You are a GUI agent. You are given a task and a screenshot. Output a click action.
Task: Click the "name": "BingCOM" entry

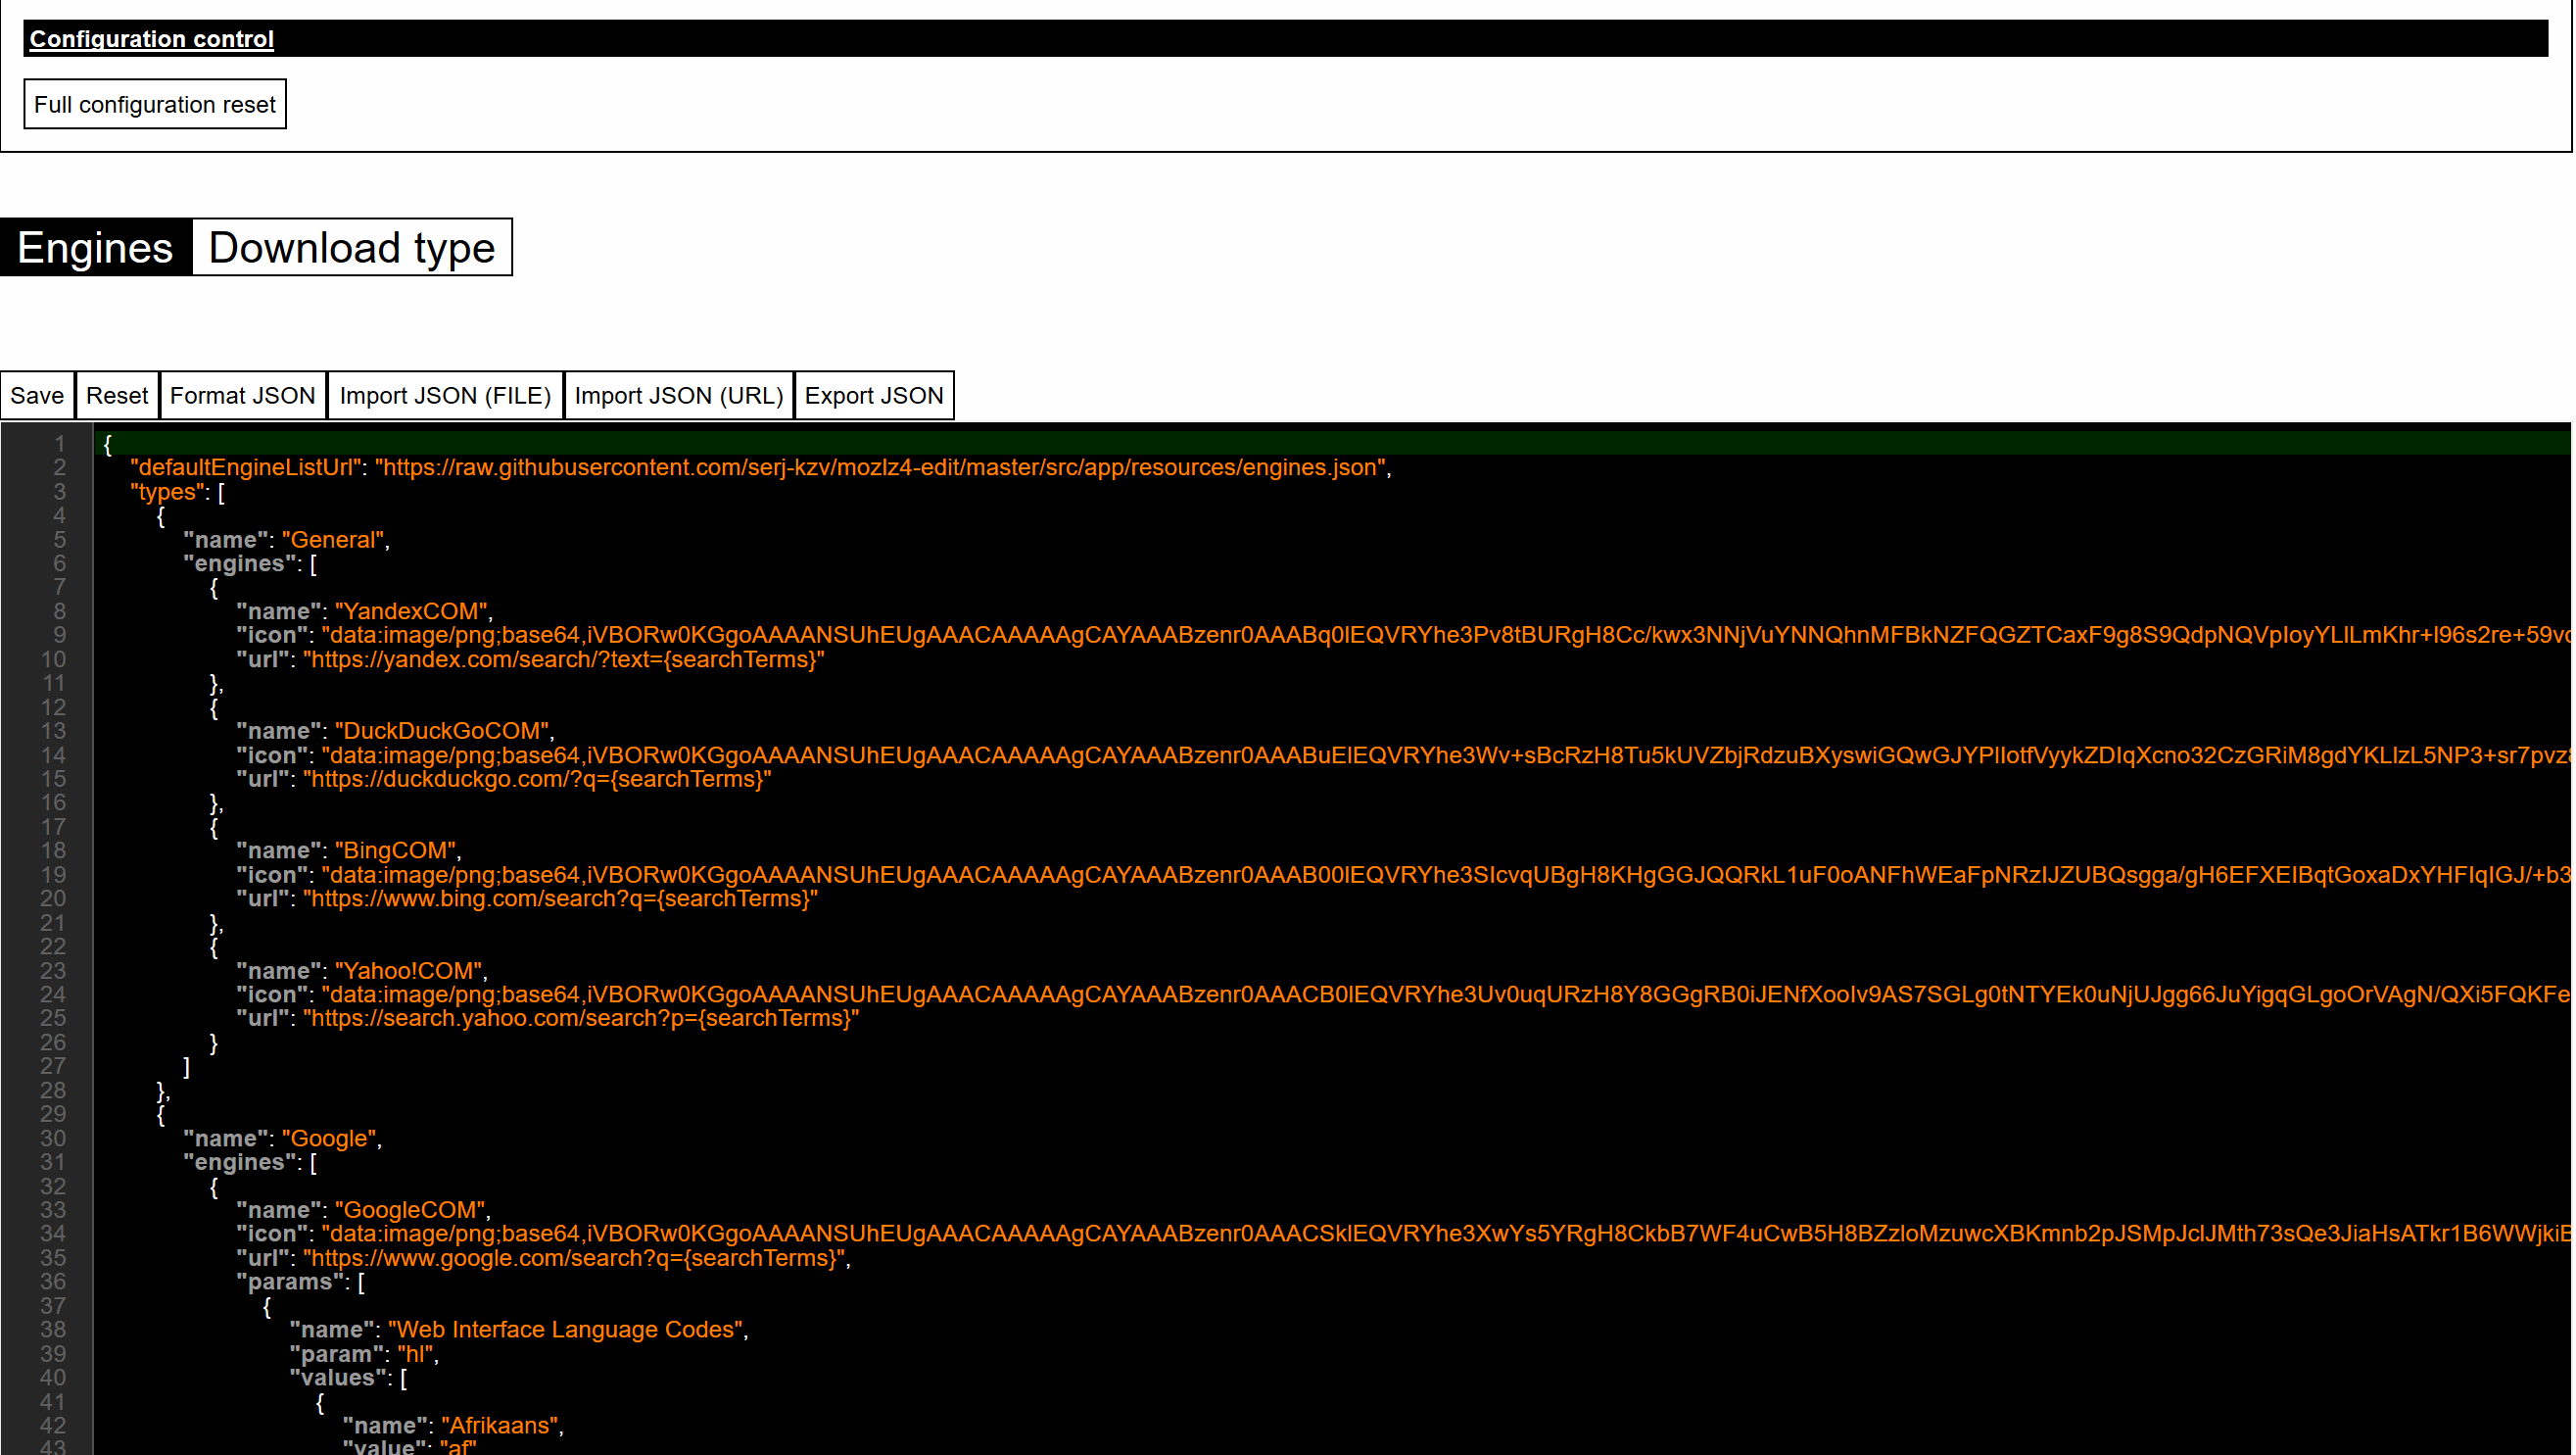click(x=349, y=850)
